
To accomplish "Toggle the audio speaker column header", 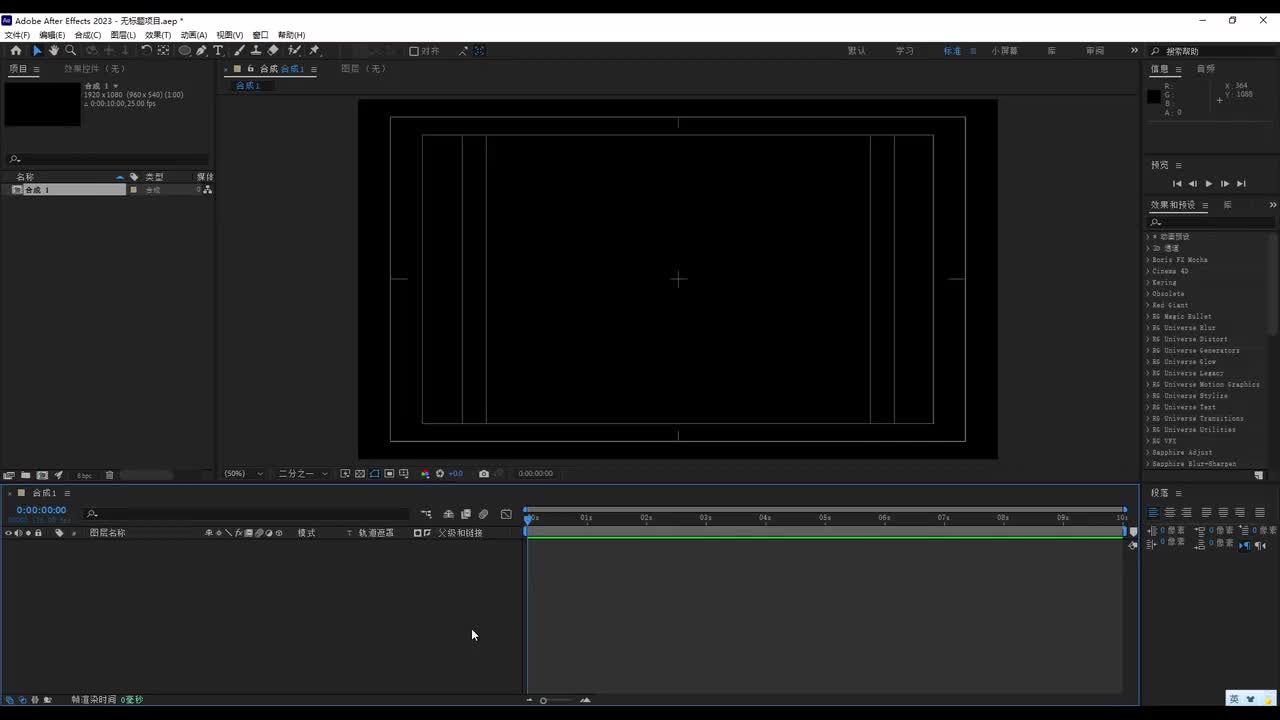I will click(18, 533).
